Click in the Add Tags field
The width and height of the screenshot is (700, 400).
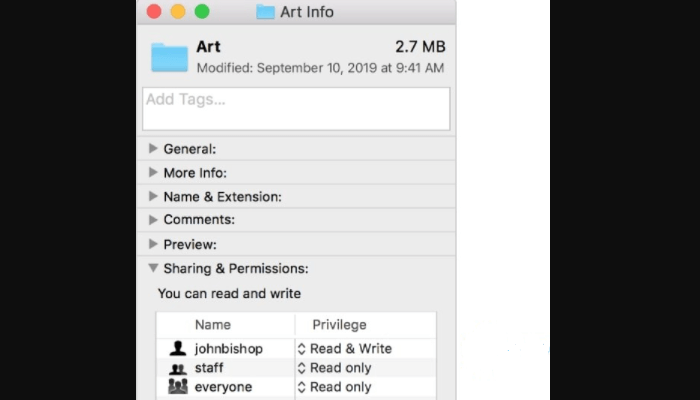click(296, 108)
